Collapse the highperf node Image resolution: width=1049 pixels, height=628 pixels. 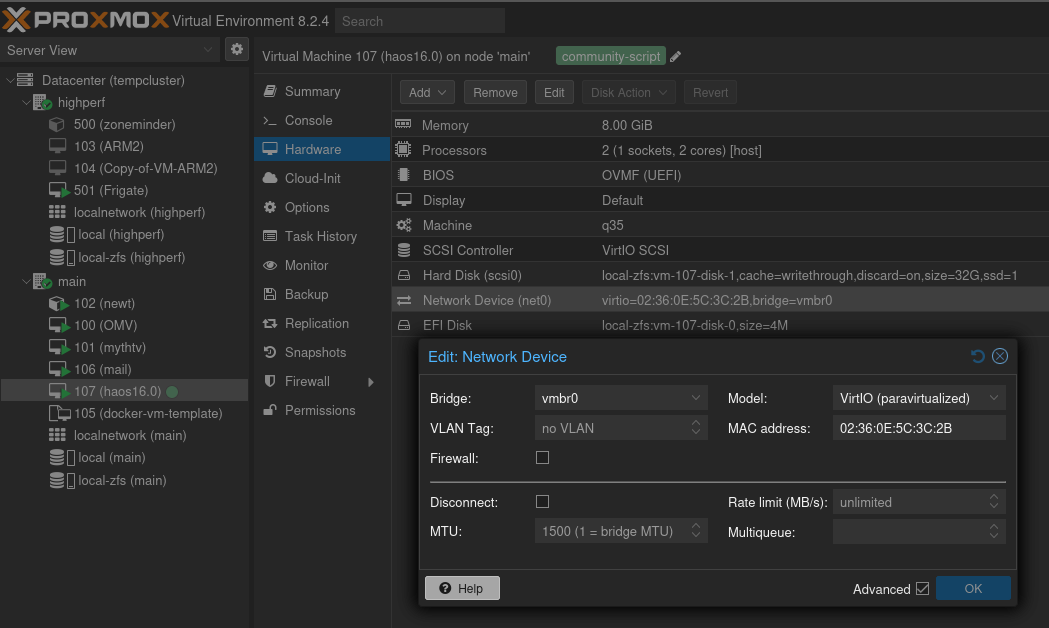pyautogui.click(x=26, y=102)
